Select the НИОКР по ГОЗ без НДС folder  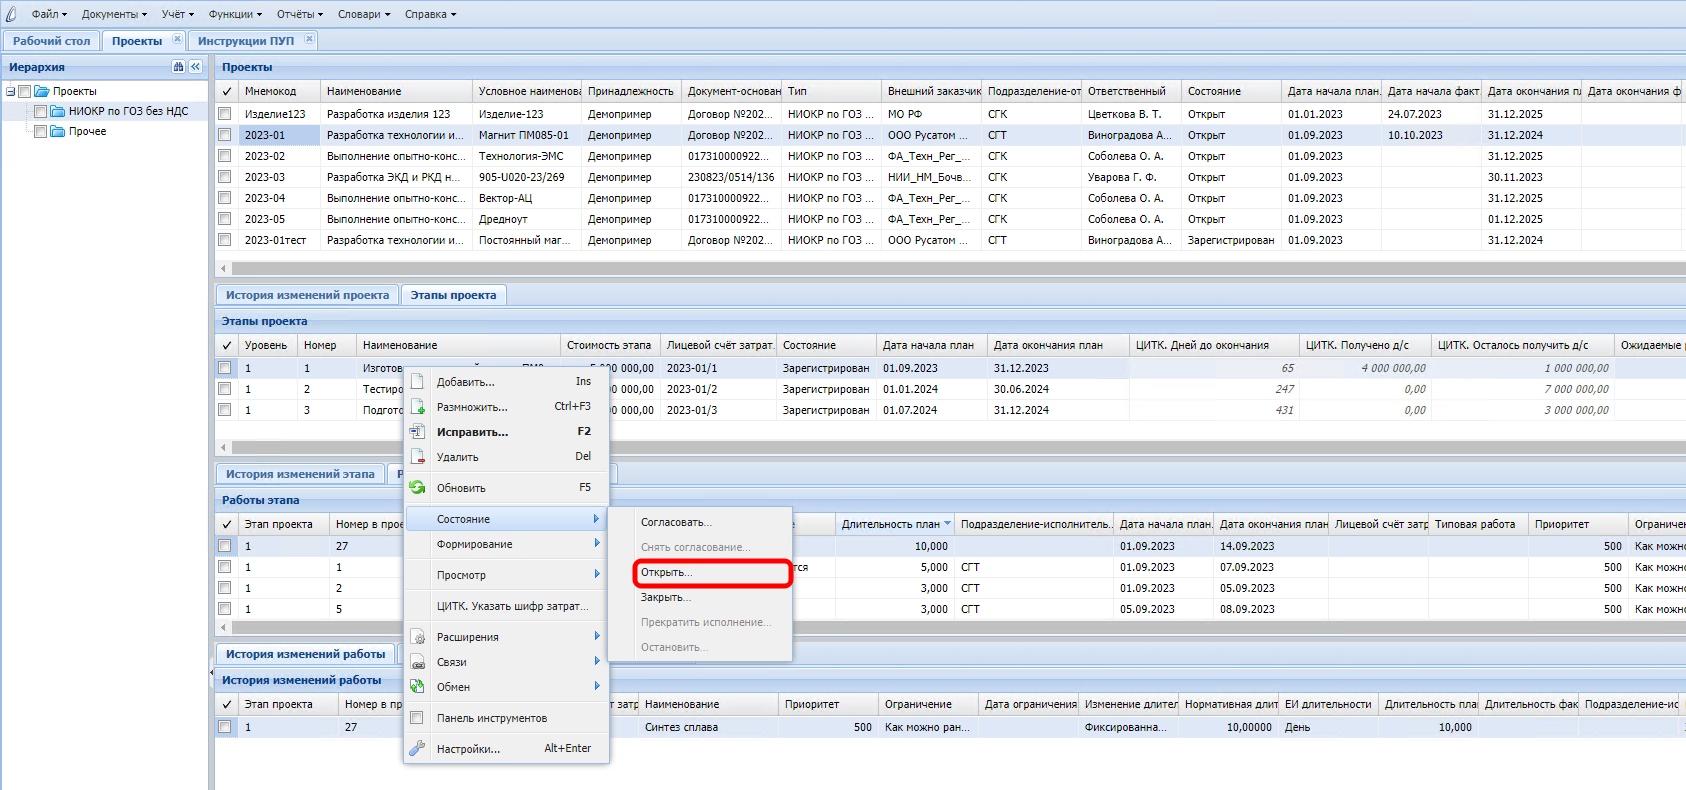coord(128,111)
